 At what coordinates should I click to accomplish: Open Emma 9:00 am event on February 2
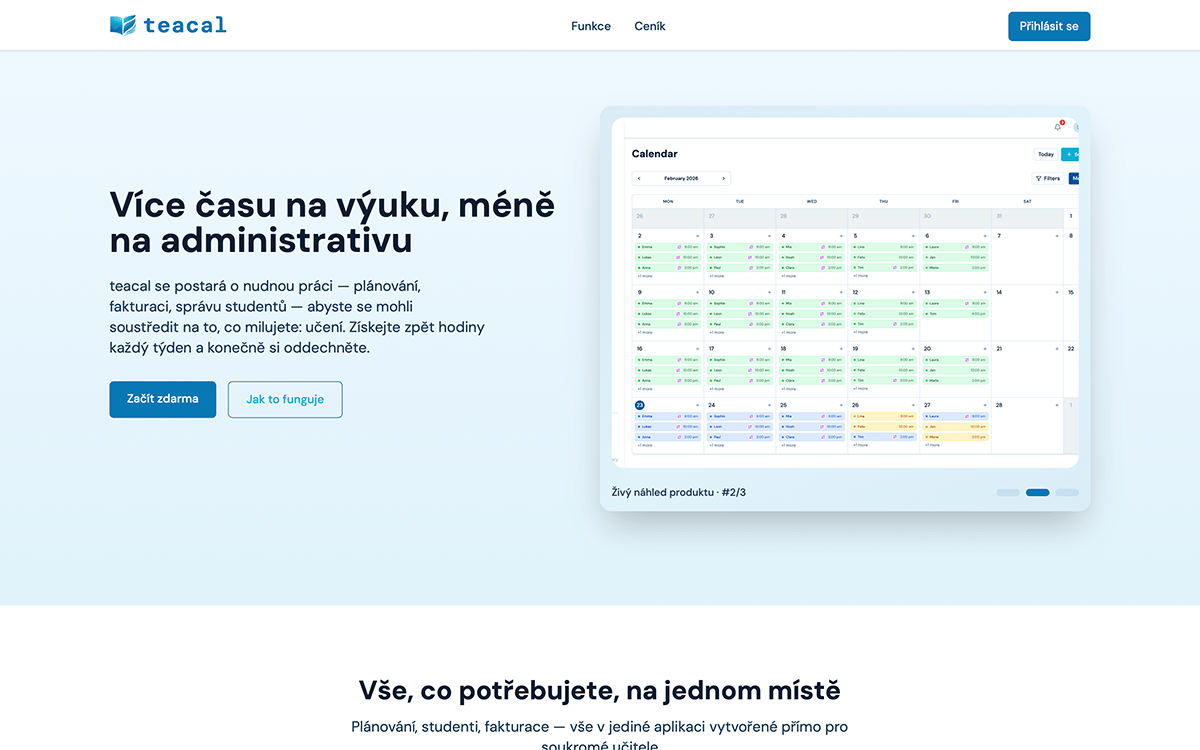point(668,247)
